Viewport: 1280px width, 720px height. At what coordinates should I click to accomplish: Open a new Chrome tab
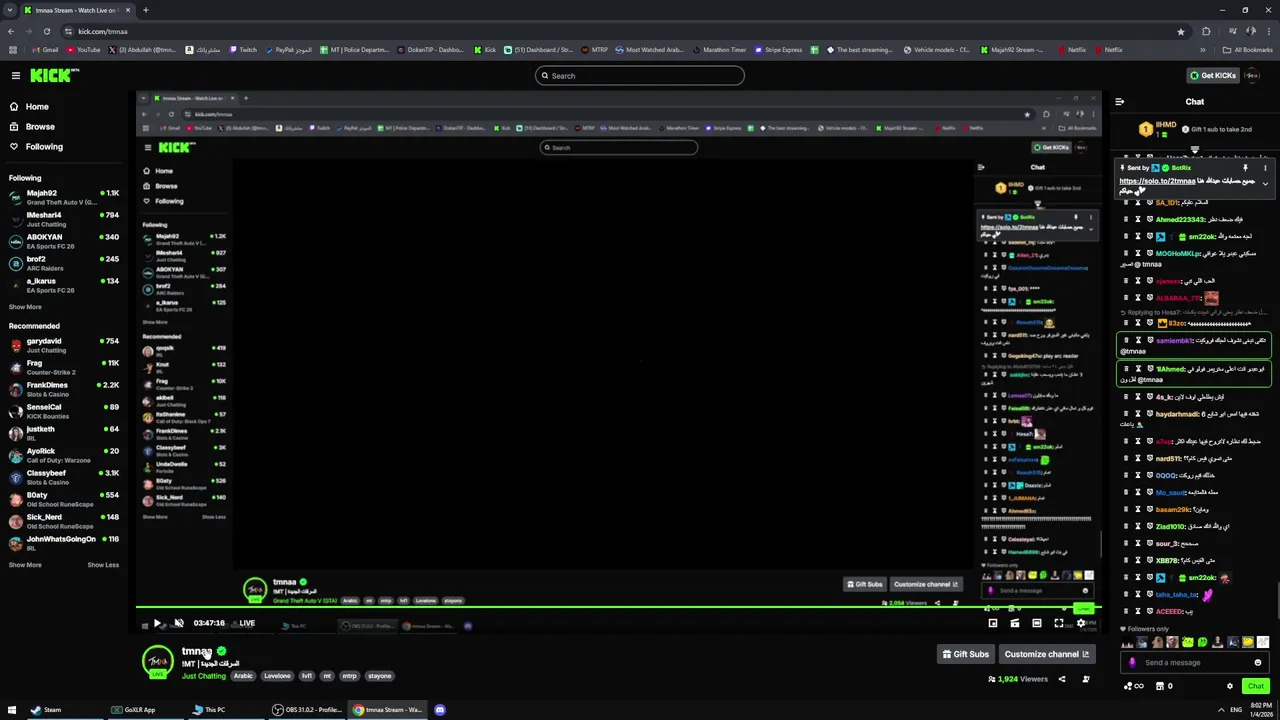(145, 10)
